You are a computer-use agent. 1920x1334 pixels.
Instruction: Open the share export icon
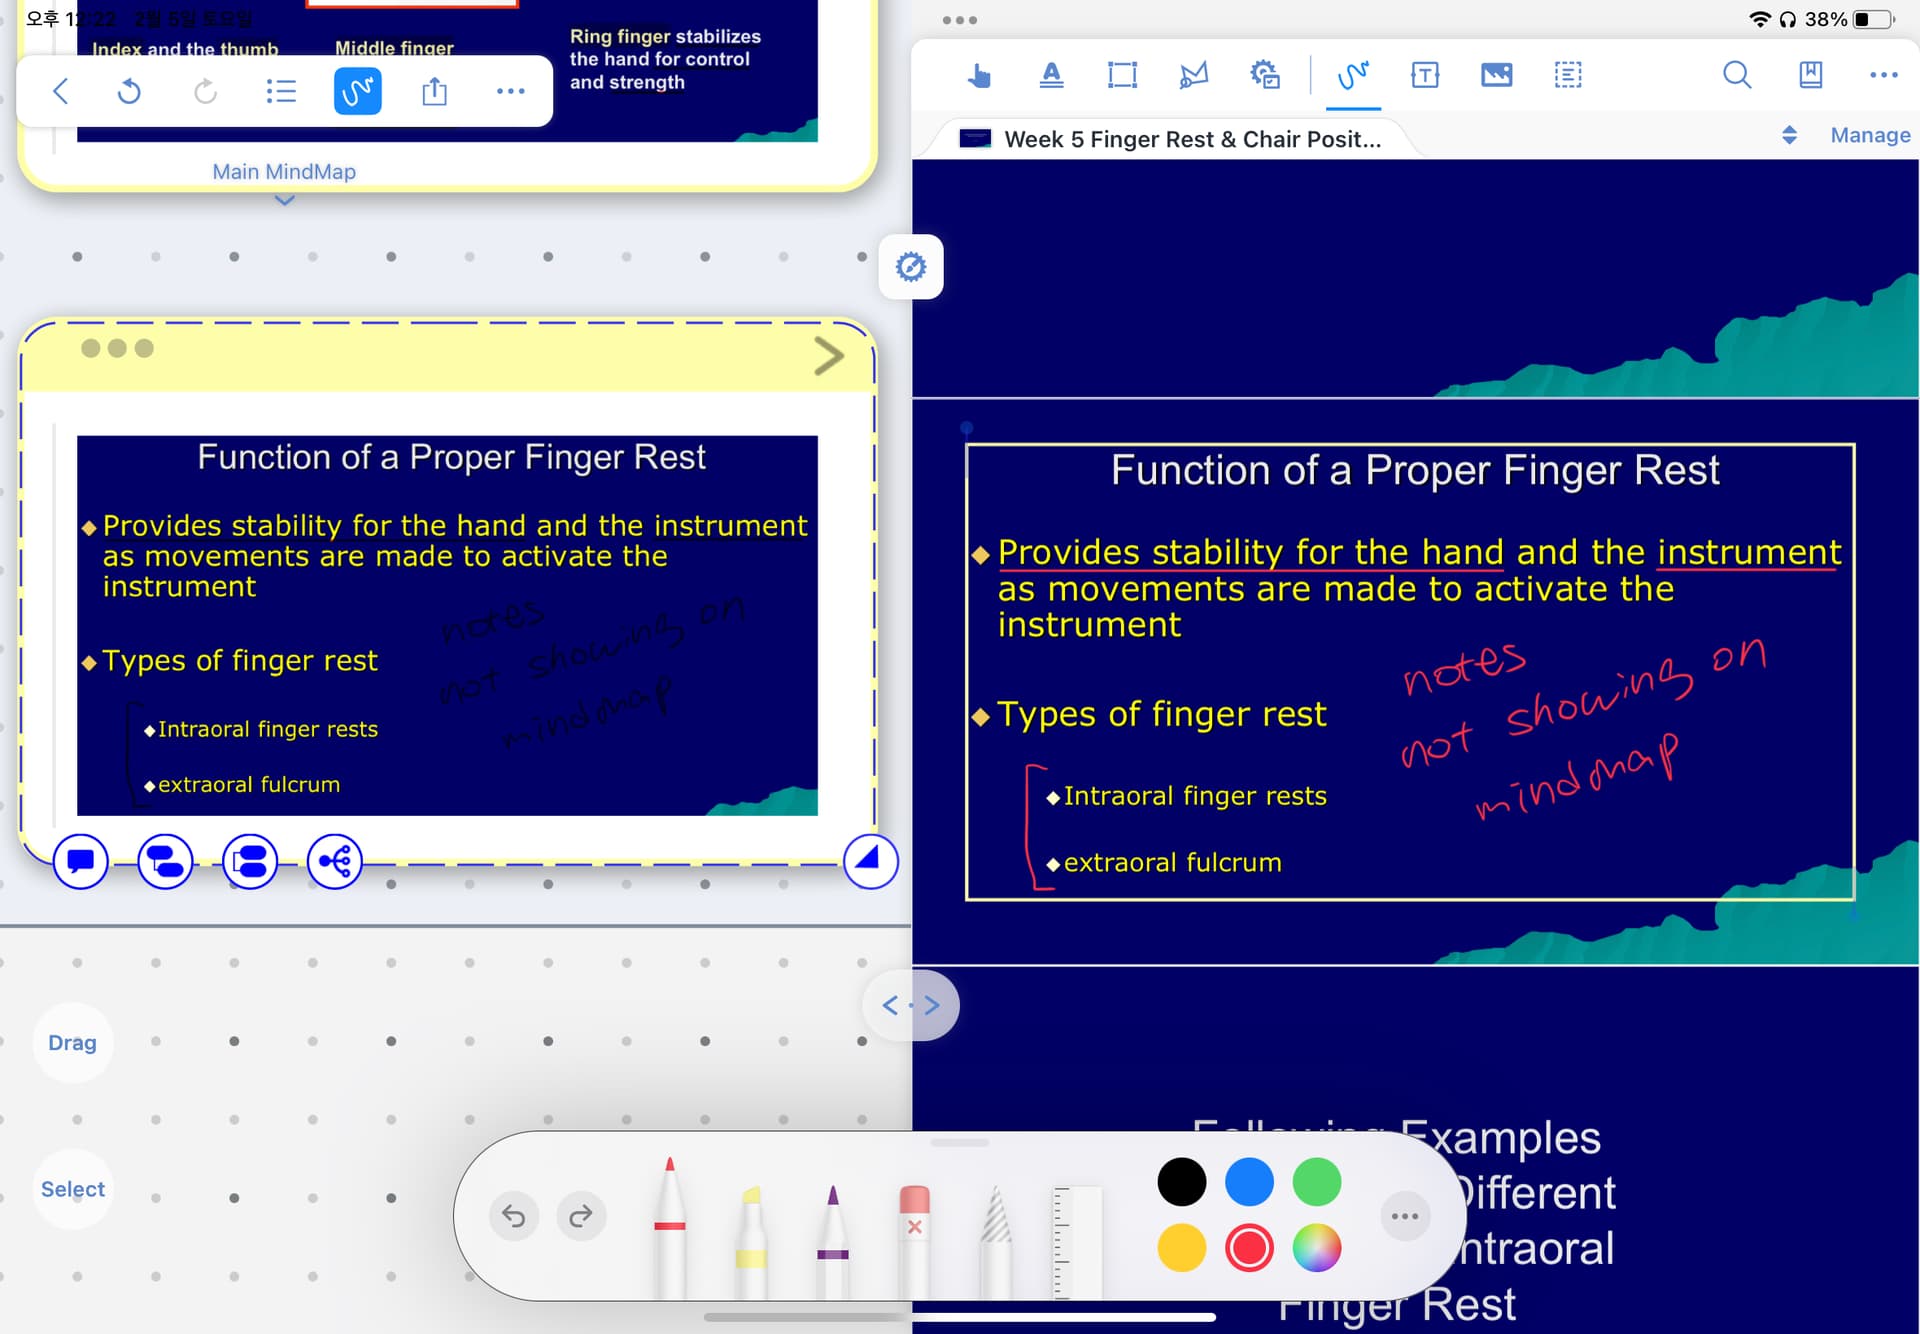pos(434,92)
